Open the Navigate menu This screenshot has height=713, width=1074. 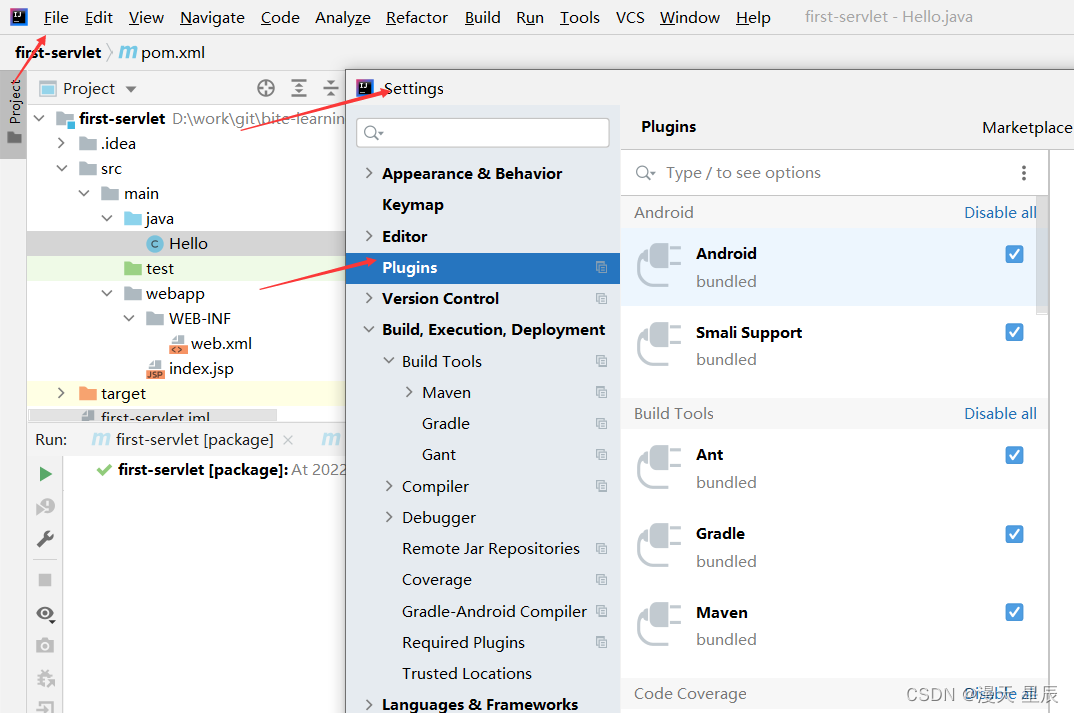pyautogui.click(x=212, y=17)
